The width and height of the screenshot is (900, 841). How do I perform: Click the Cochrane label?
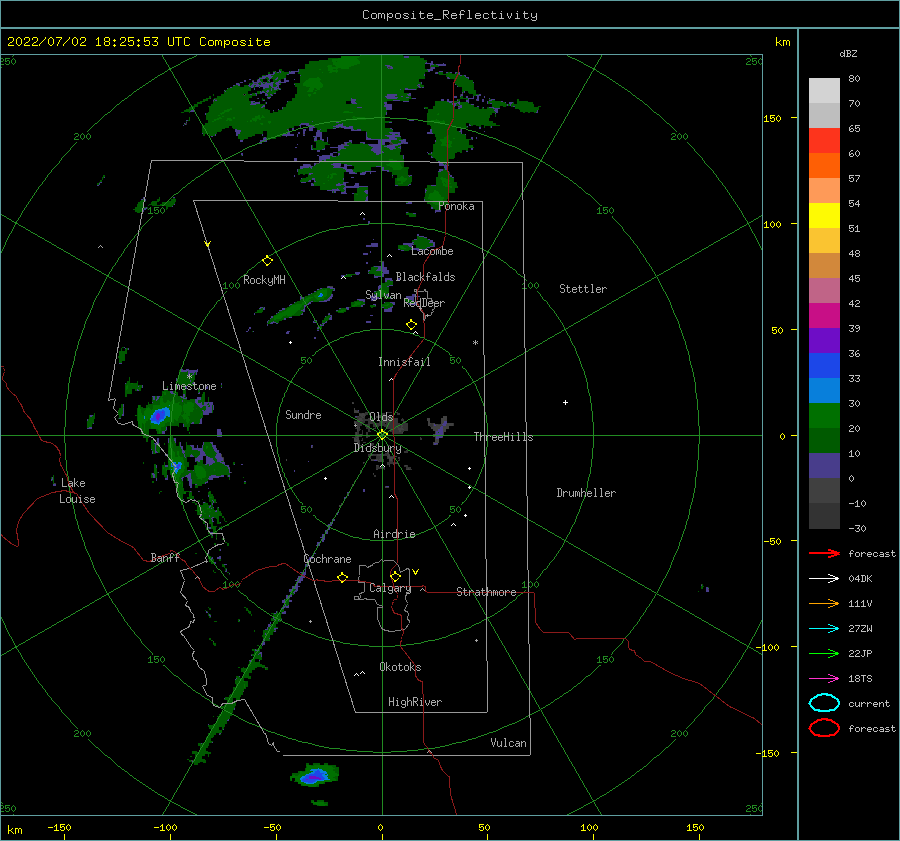(327, 559)
